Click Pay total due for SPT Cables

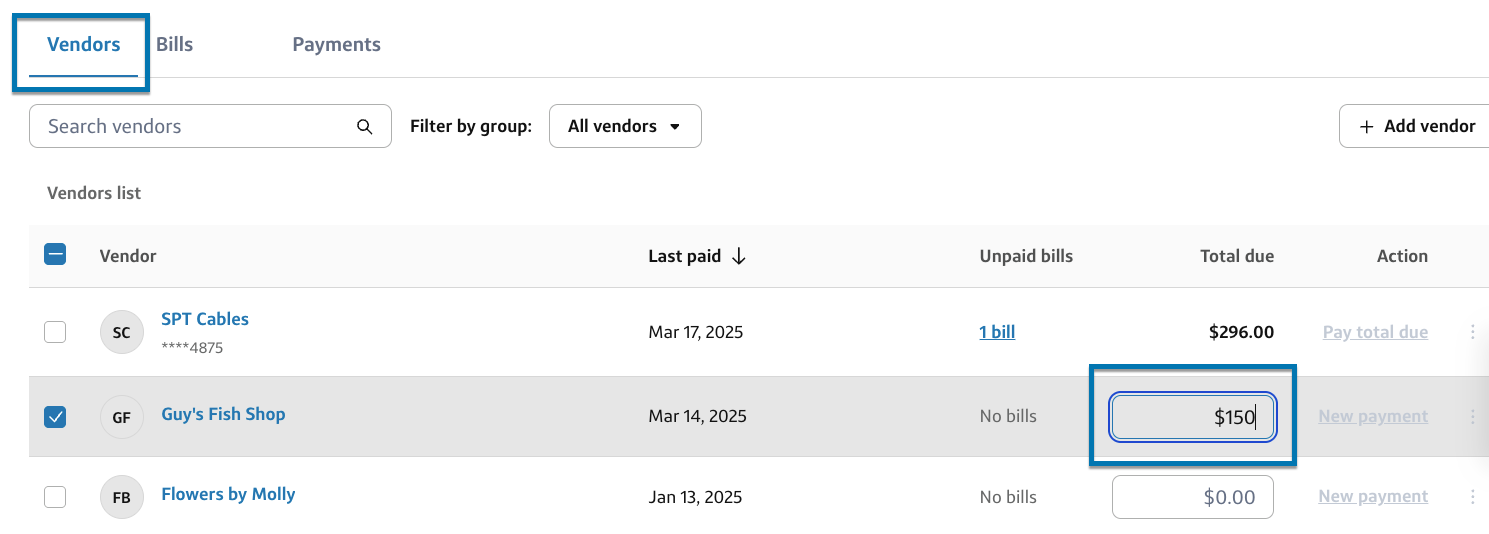(1375, 332)
